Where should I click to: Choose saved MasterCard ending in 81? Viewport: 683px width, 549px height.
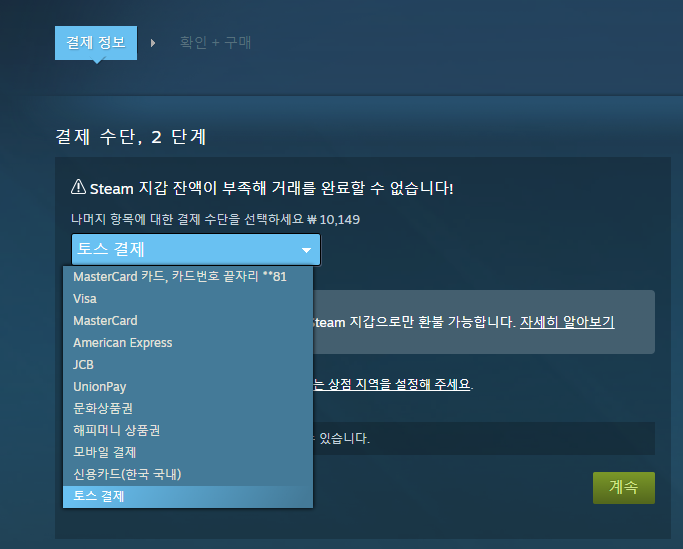(188, 277)
